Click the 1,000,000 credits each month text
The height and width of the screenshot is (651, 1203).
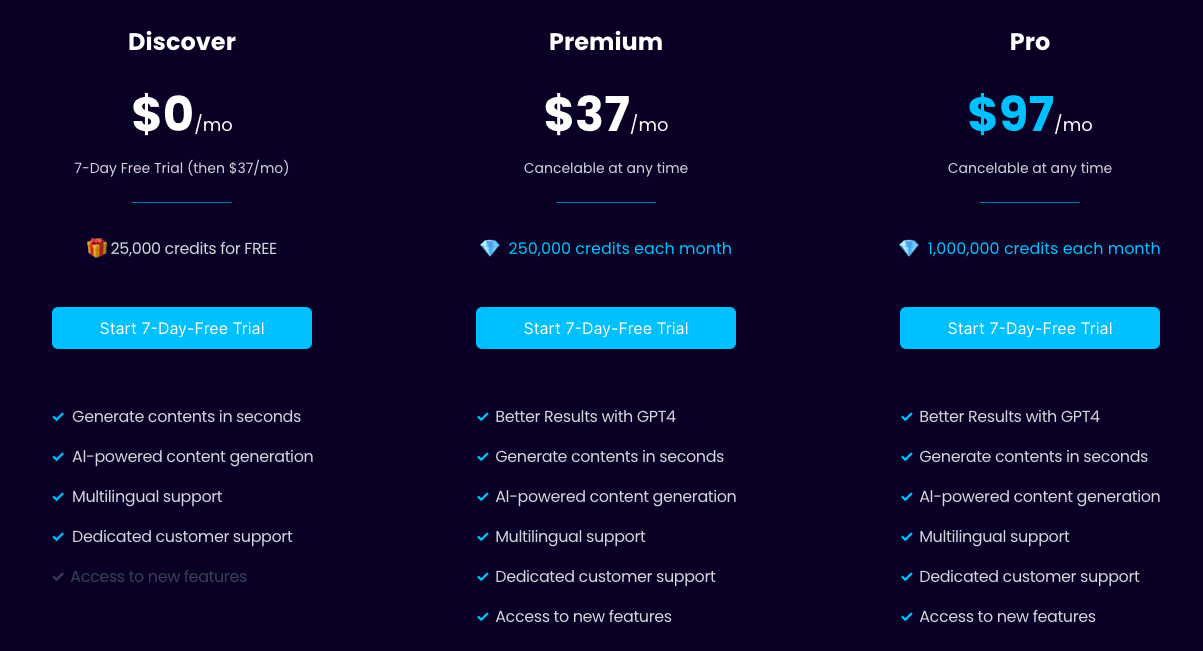click(1044, 248)
